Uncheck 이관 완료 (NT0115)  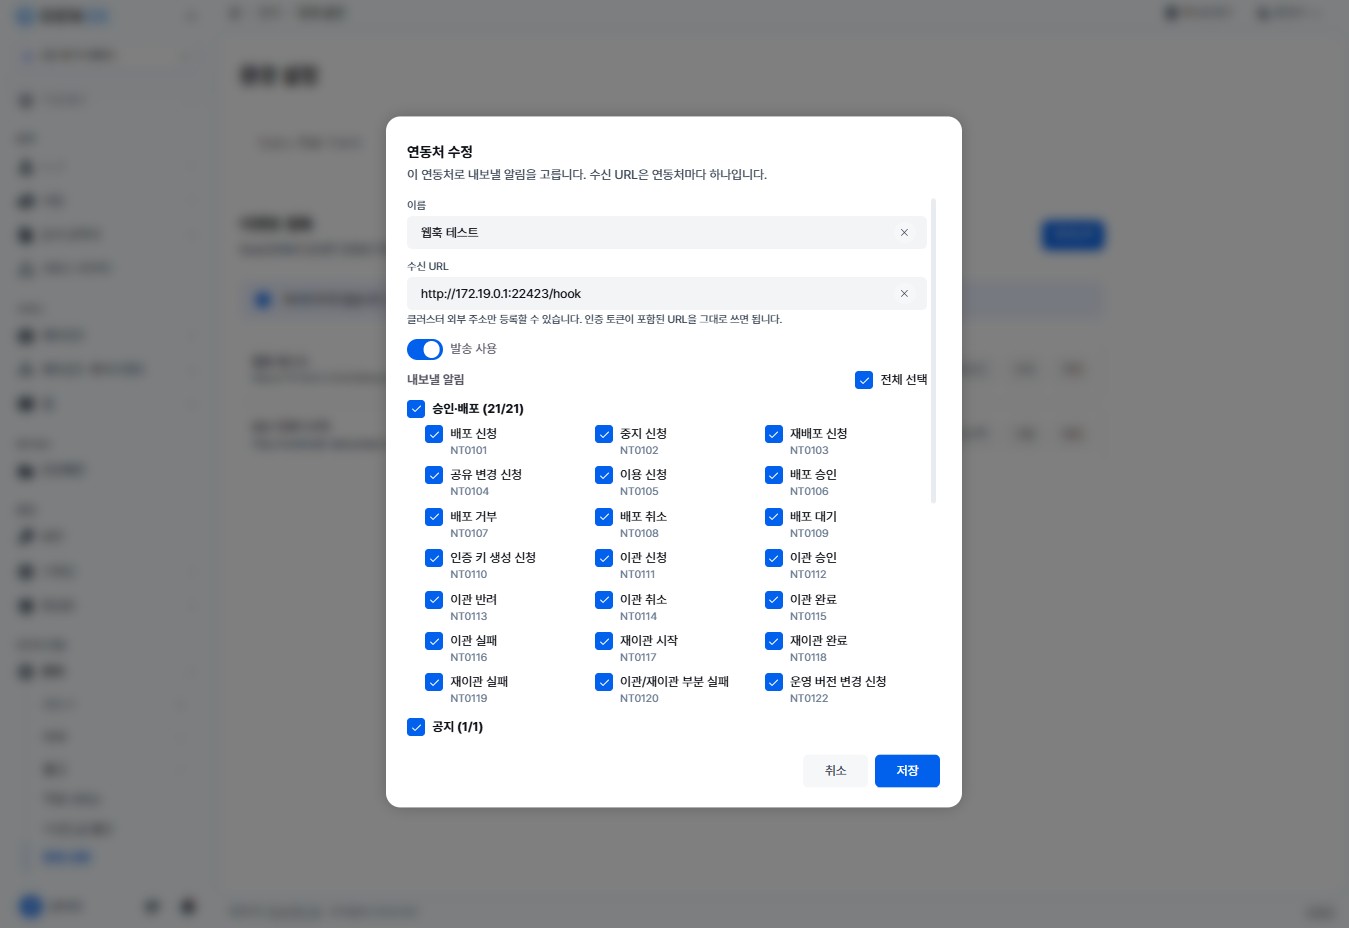click(x=774, y=600)
